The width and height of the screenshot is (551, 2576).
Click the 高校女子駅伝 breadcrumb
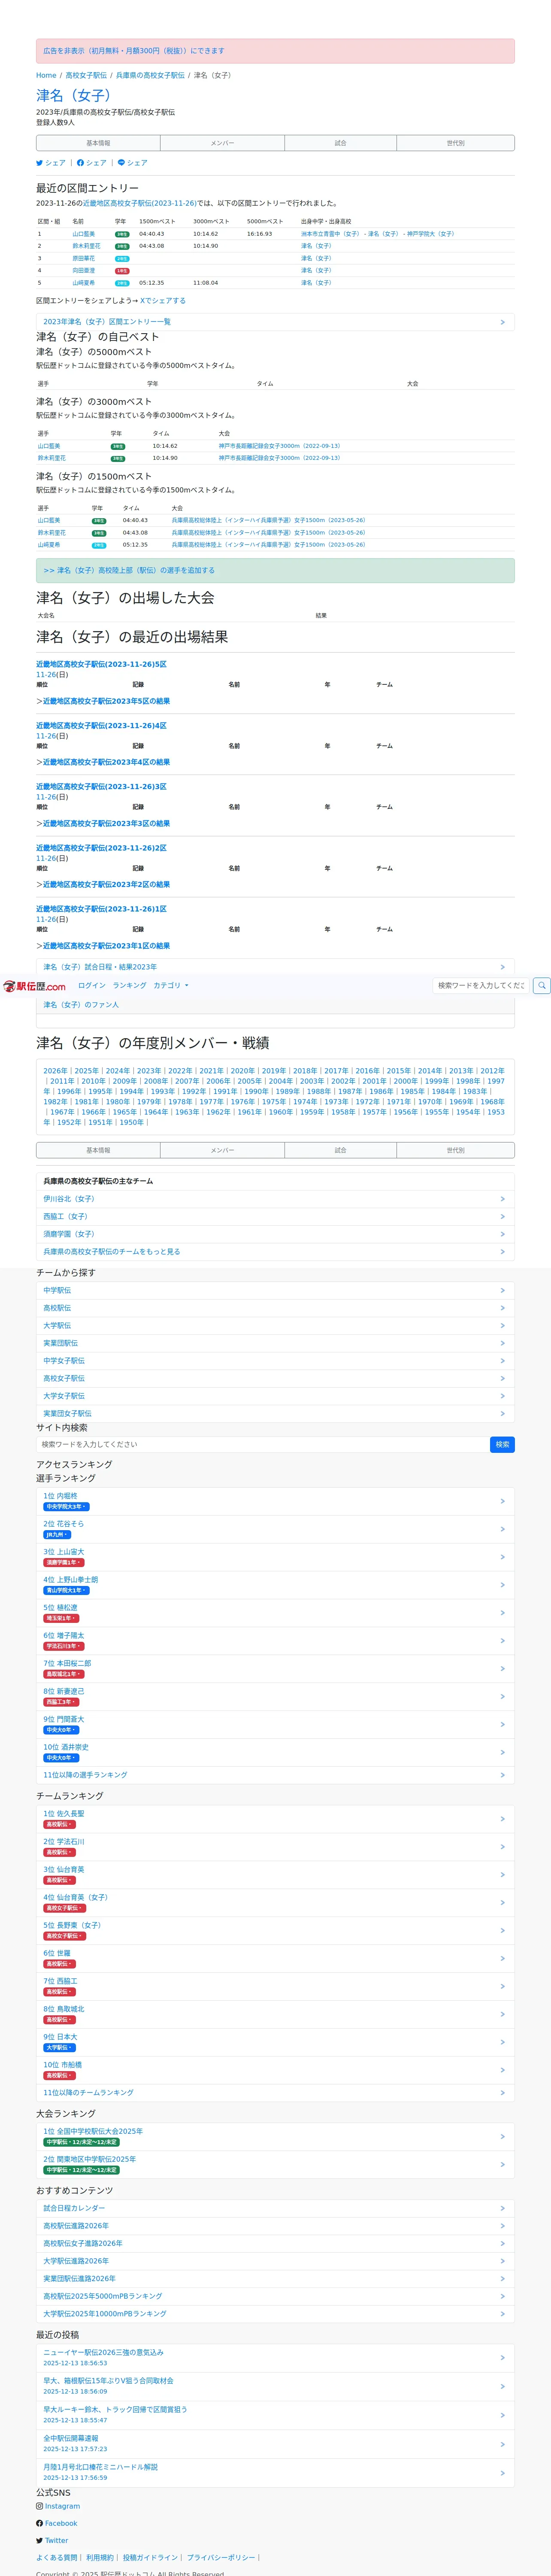pyautogui.click(x=86, y=75)
